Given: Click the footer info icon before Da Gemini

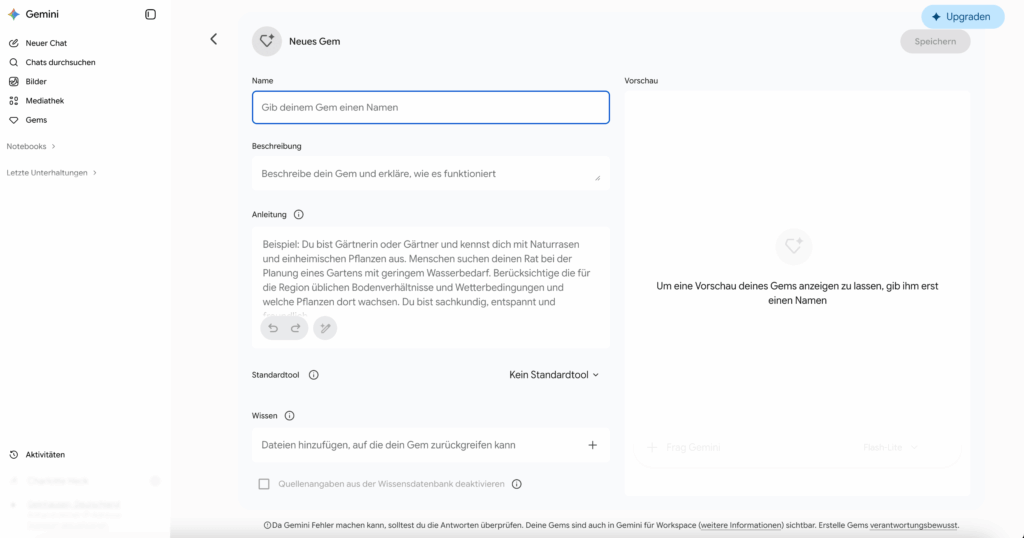Looking at the screenshot, I should 267,525.
